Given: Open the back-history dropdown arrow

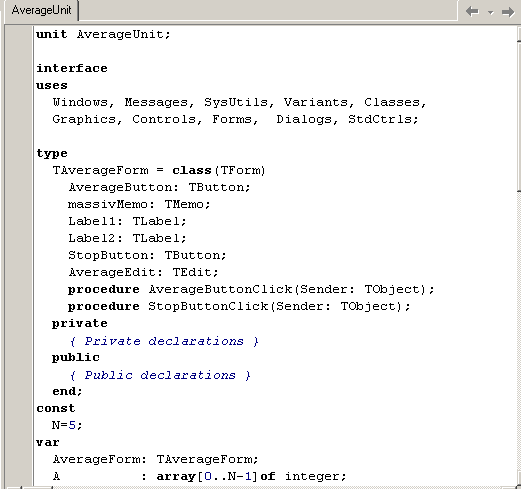Looking at the screenshot, I should [x=490, y=12].
